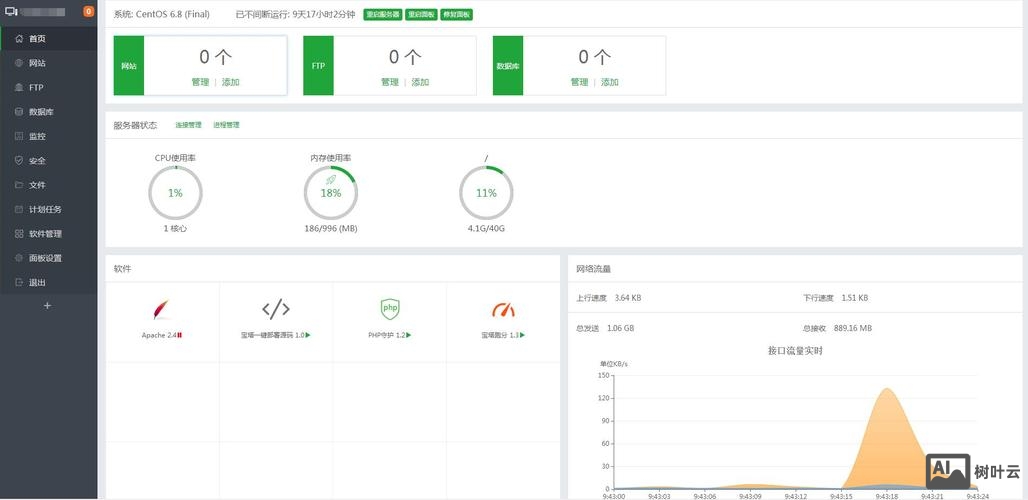Click the rocket icon in 内存使用率 gauge
This screenshot has width=1028, height=500.
tap(331, 180)
